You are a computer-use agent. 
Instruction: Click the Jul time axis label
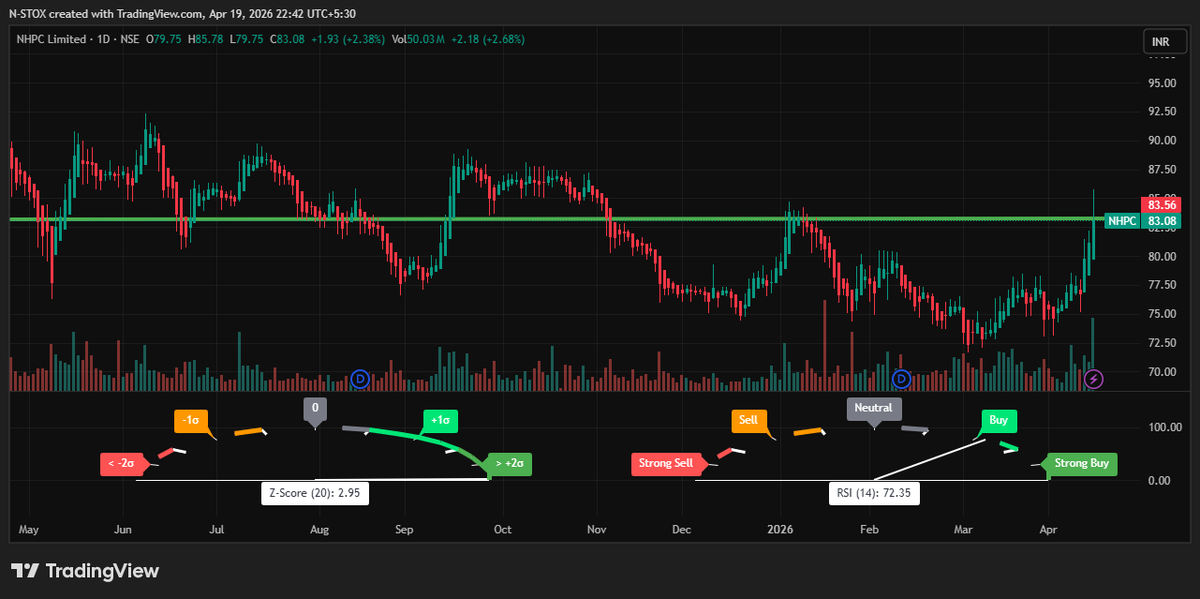pyautogui.click(x=216, y=529)
